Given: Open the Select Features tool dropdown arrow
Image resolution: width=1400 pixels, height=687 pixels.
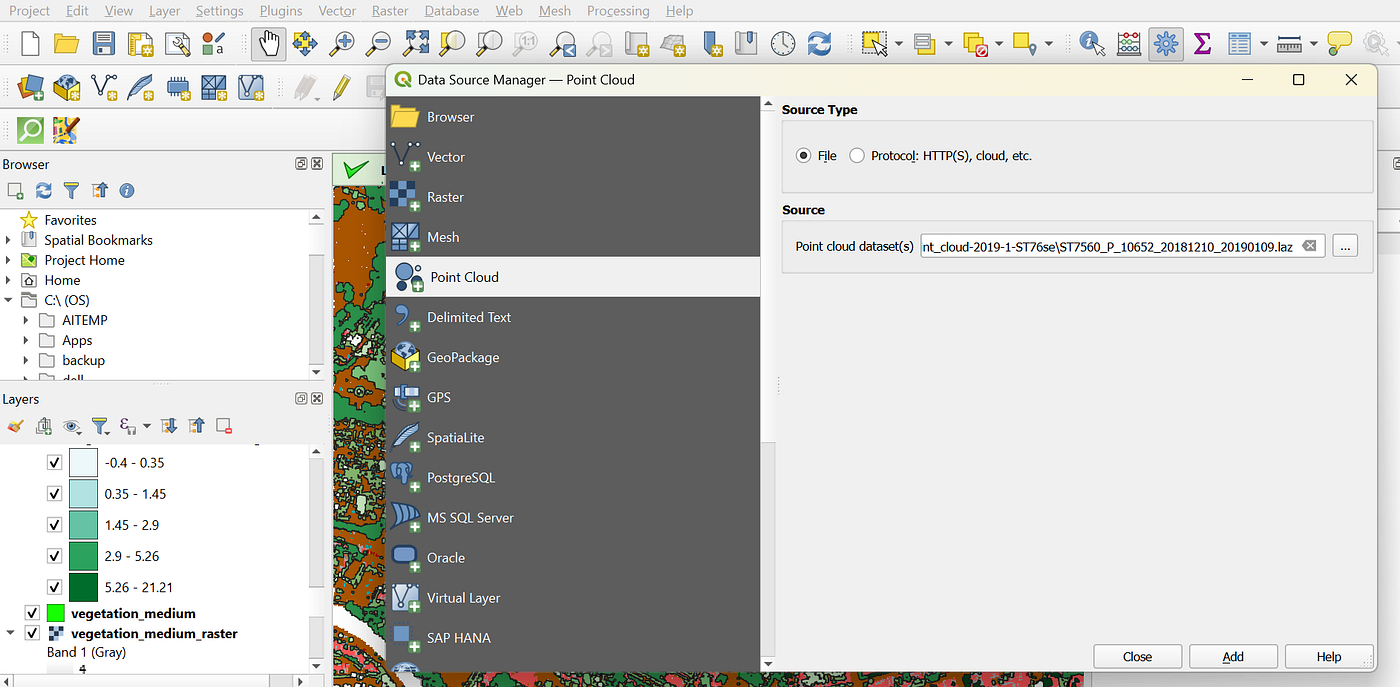Looking at the screenshot, I should tap(899, 43).
